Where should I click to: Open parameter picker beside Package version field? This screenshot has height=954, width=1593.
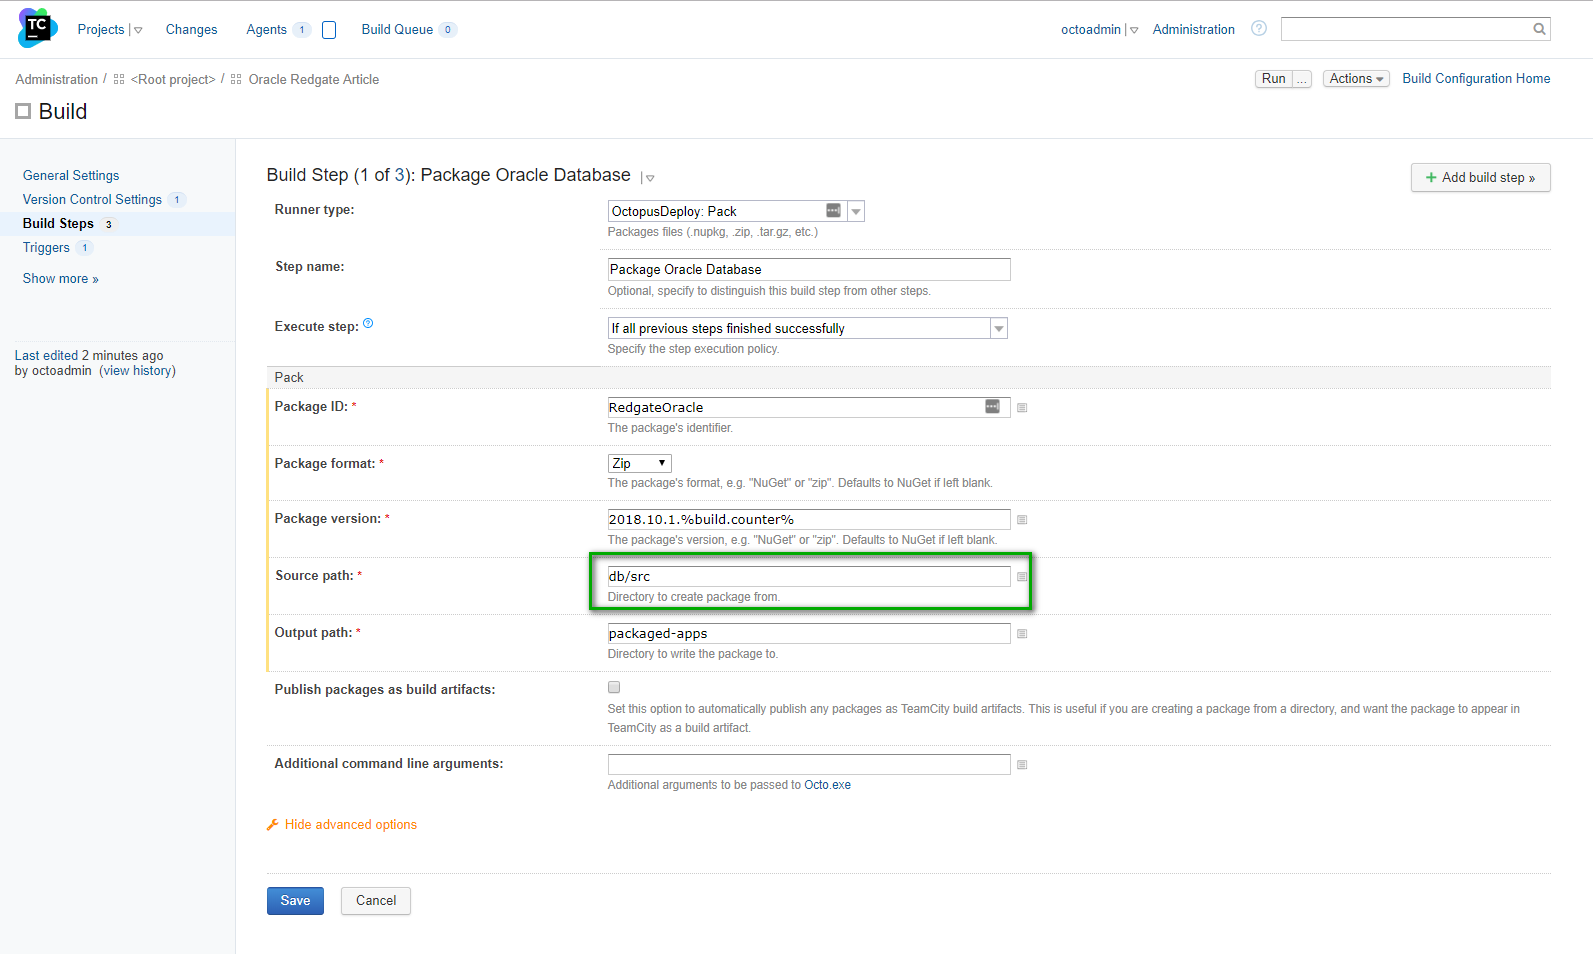(1022, 520)
